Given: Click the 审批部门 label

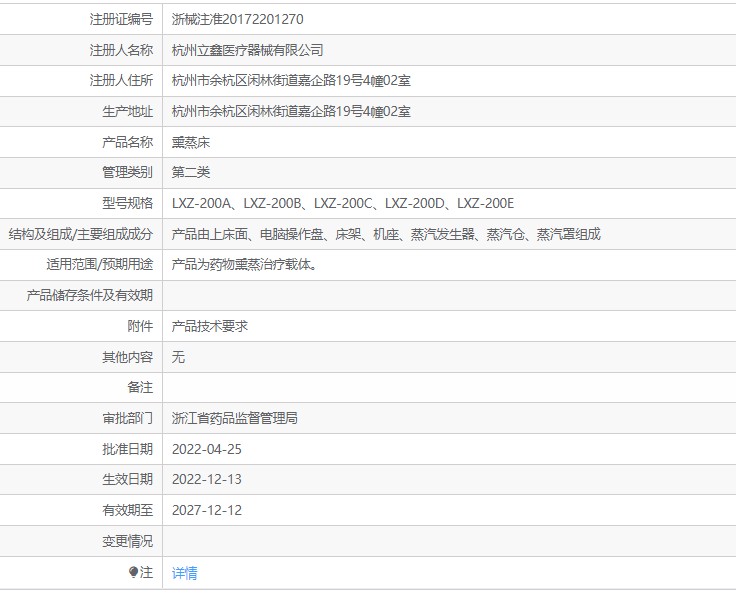Looking at the screenshot, I should [x=128, y=418].
